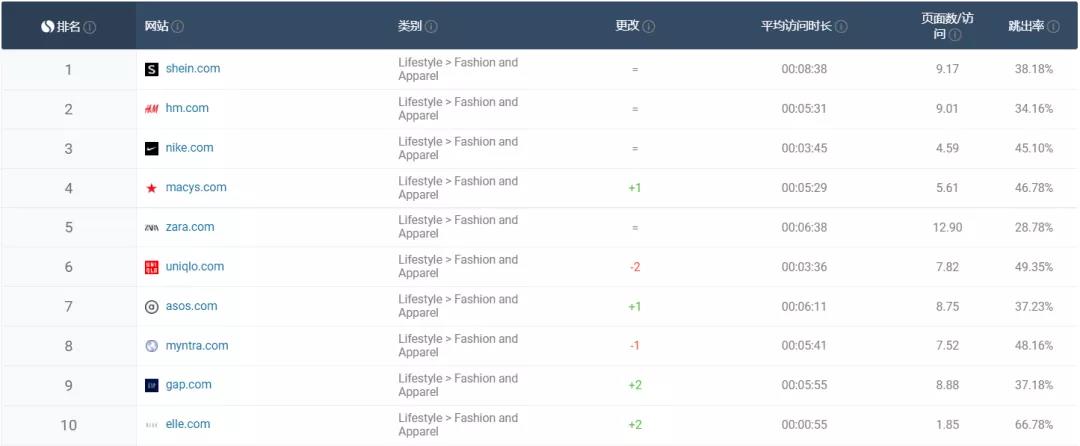The image size is (1080, 446).
Task: Click visit duration 00:03:45
Action: click(x=804, y=149)
